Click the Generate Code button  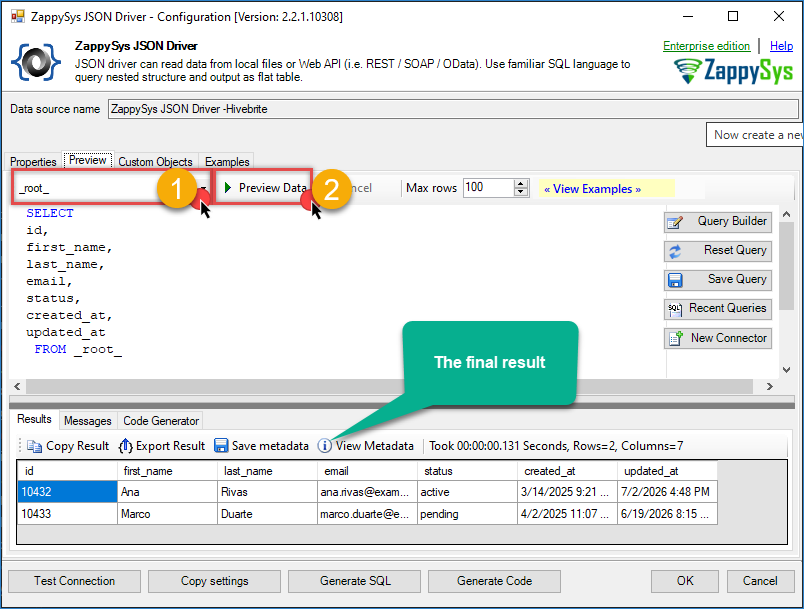pos(494,581)
